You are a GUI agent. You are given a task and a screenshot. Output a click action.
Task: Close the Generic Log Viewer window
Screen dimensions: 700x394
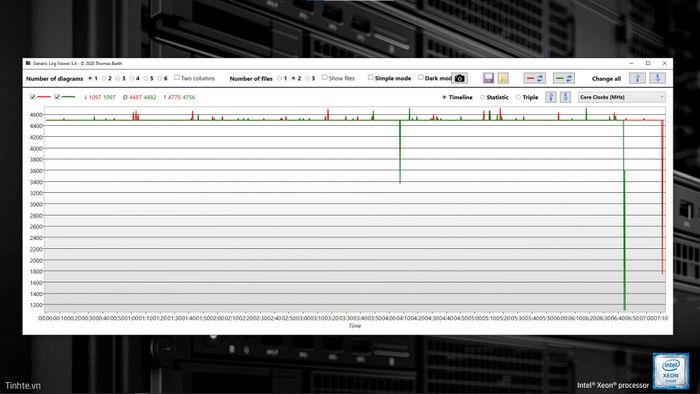point(664,63)
